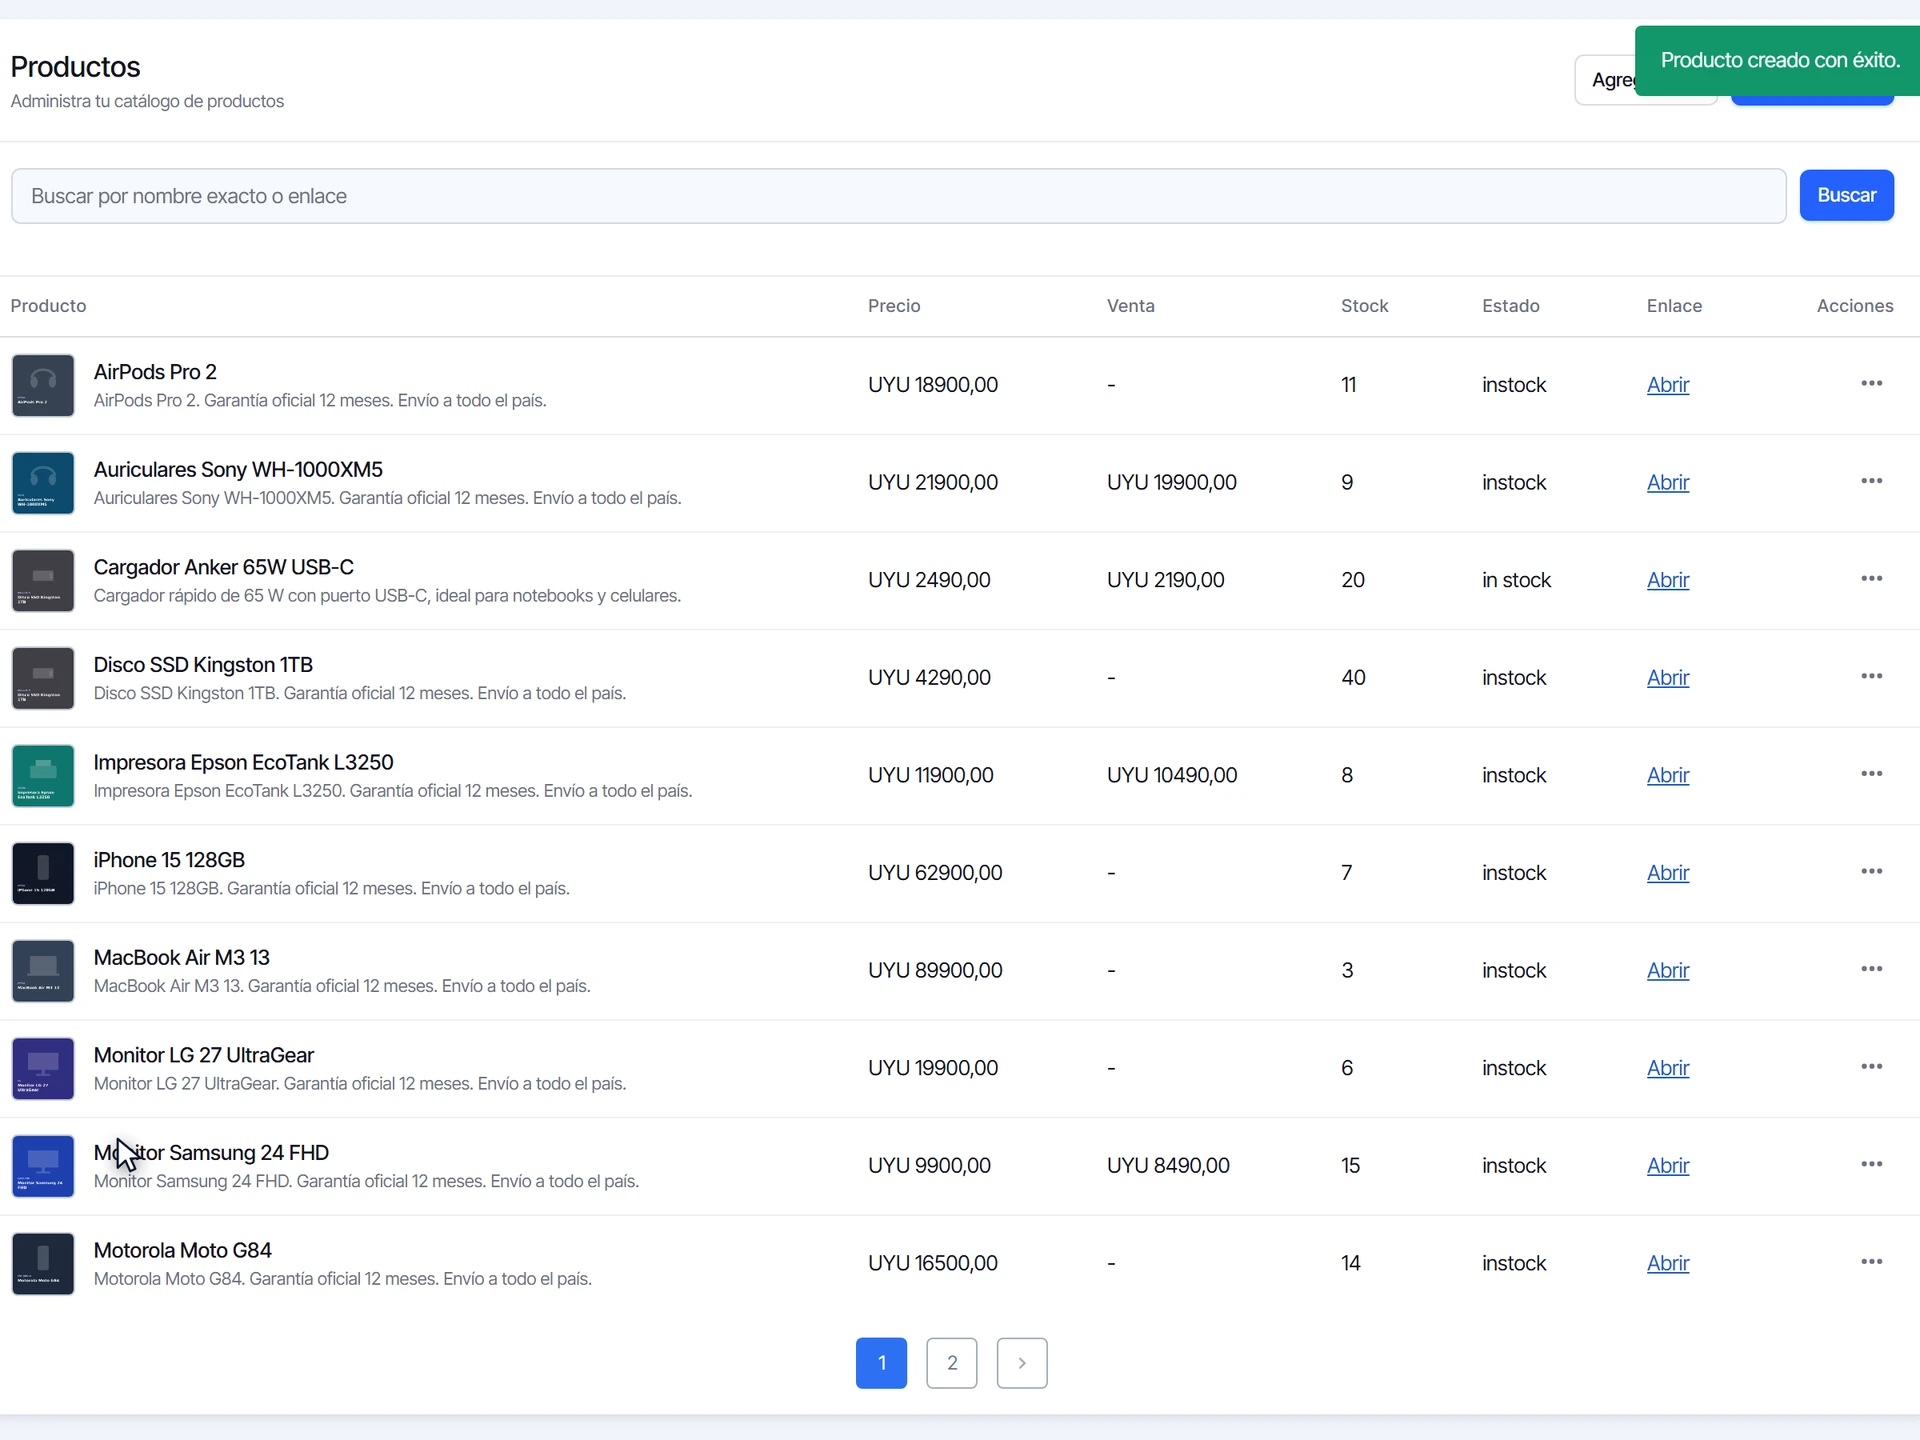Screen dimensions: 1920x1440
Task: Click the iPhone 15 128GB thumbnail
Action: 43,873
